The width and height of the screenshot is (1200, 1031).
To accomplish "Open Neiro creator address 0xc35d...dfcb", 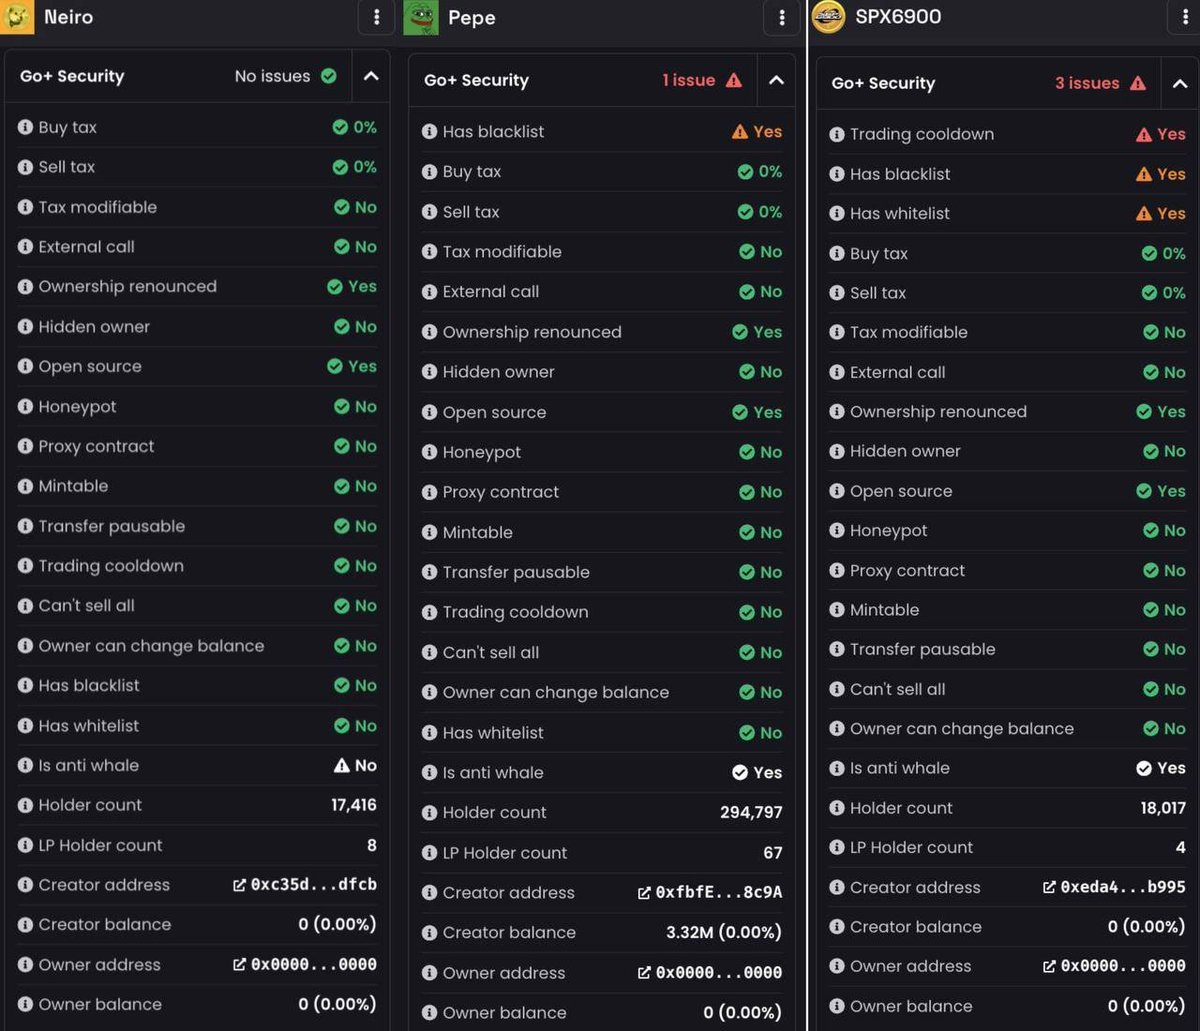I will [304, 885].
